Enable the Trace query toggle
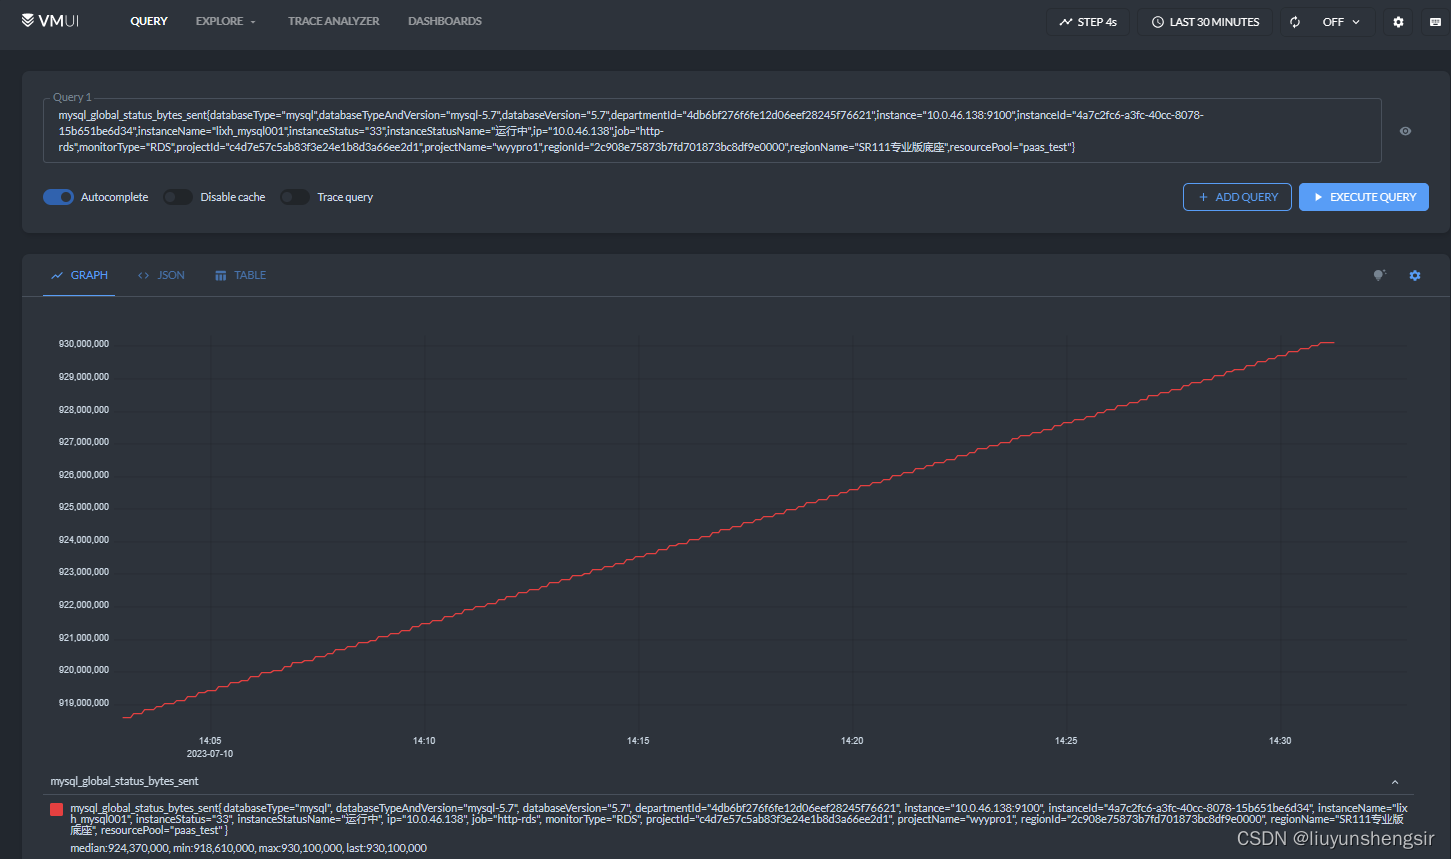 pyautogui.click(x=295, y=197)
